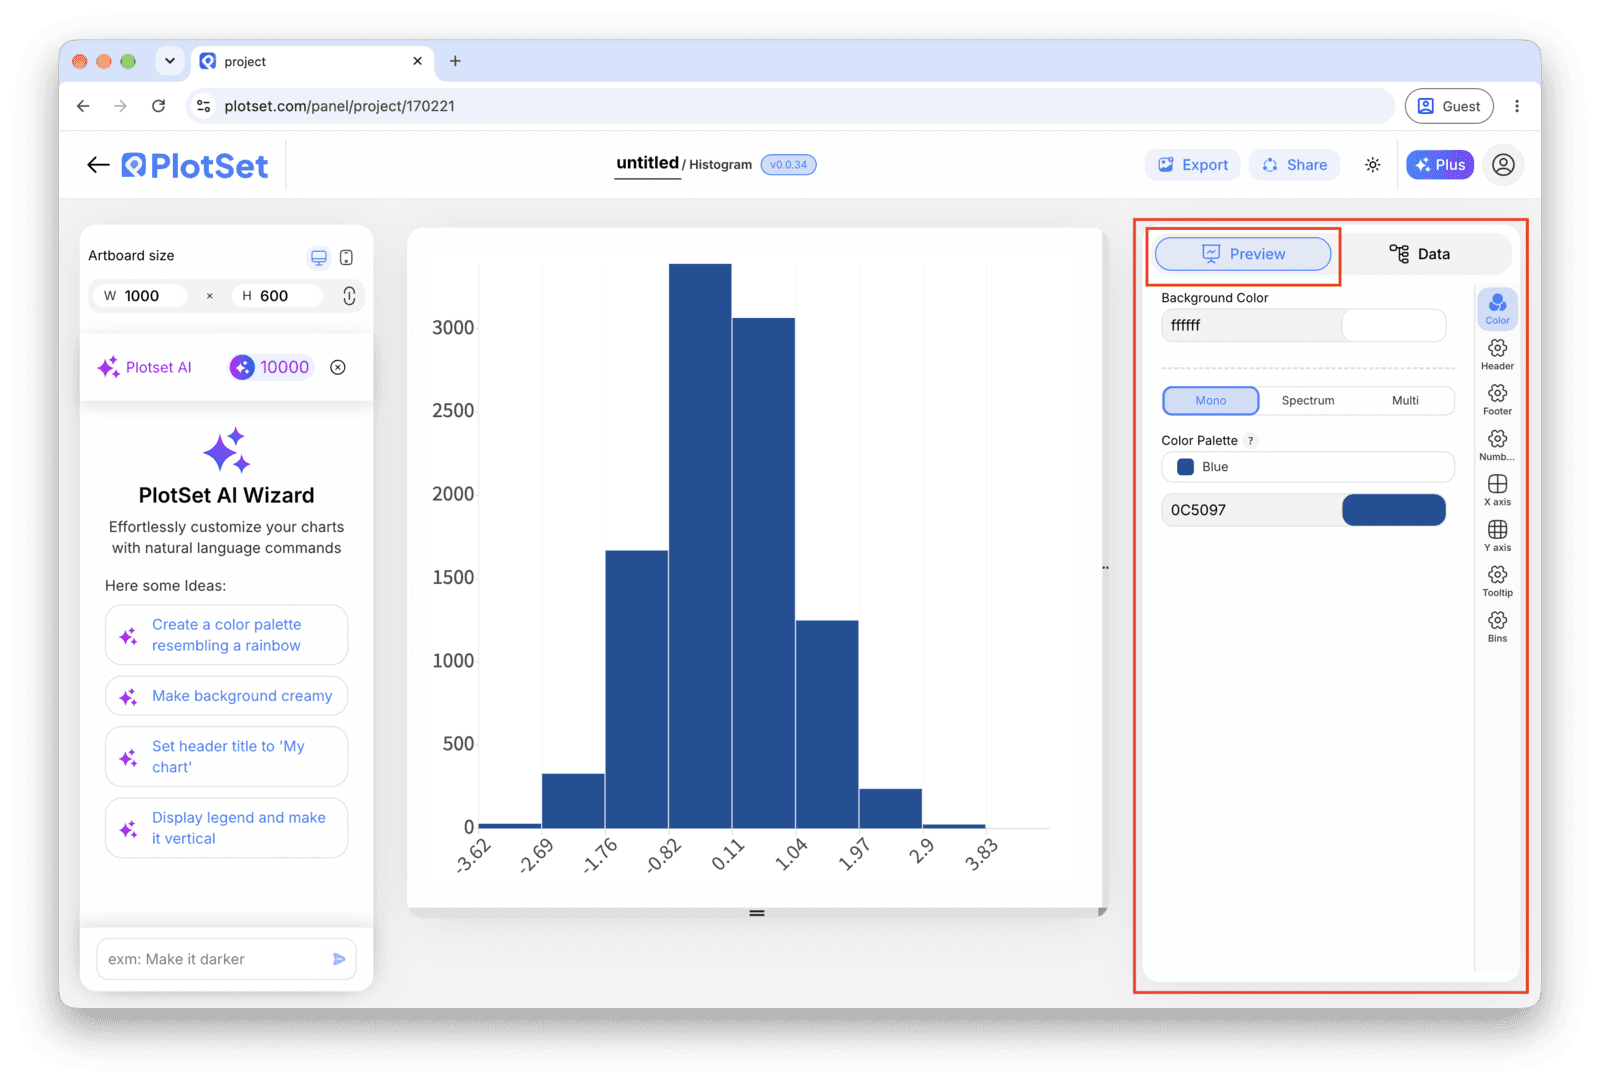Open the Footer settings section

1497,399
